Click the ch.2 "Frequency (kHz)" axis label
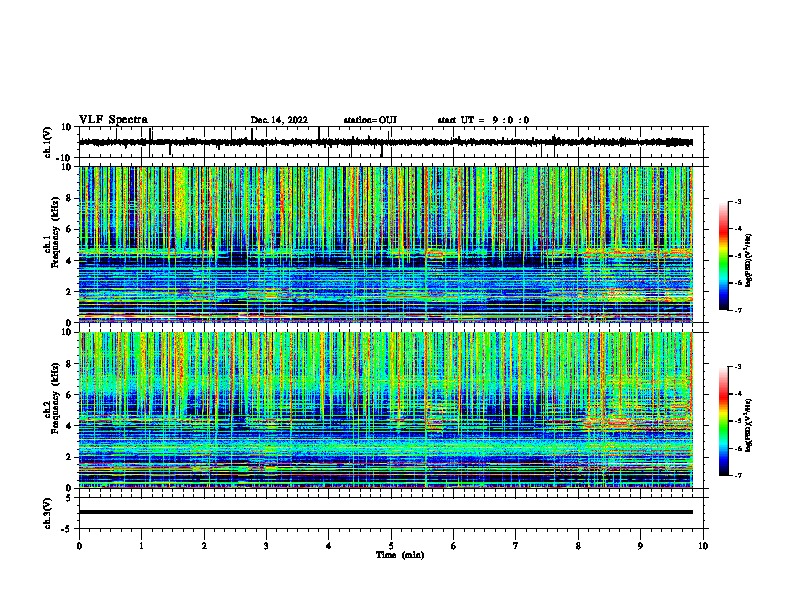The width and height of the screenshot is (792, 612). (x=55, y=398)
